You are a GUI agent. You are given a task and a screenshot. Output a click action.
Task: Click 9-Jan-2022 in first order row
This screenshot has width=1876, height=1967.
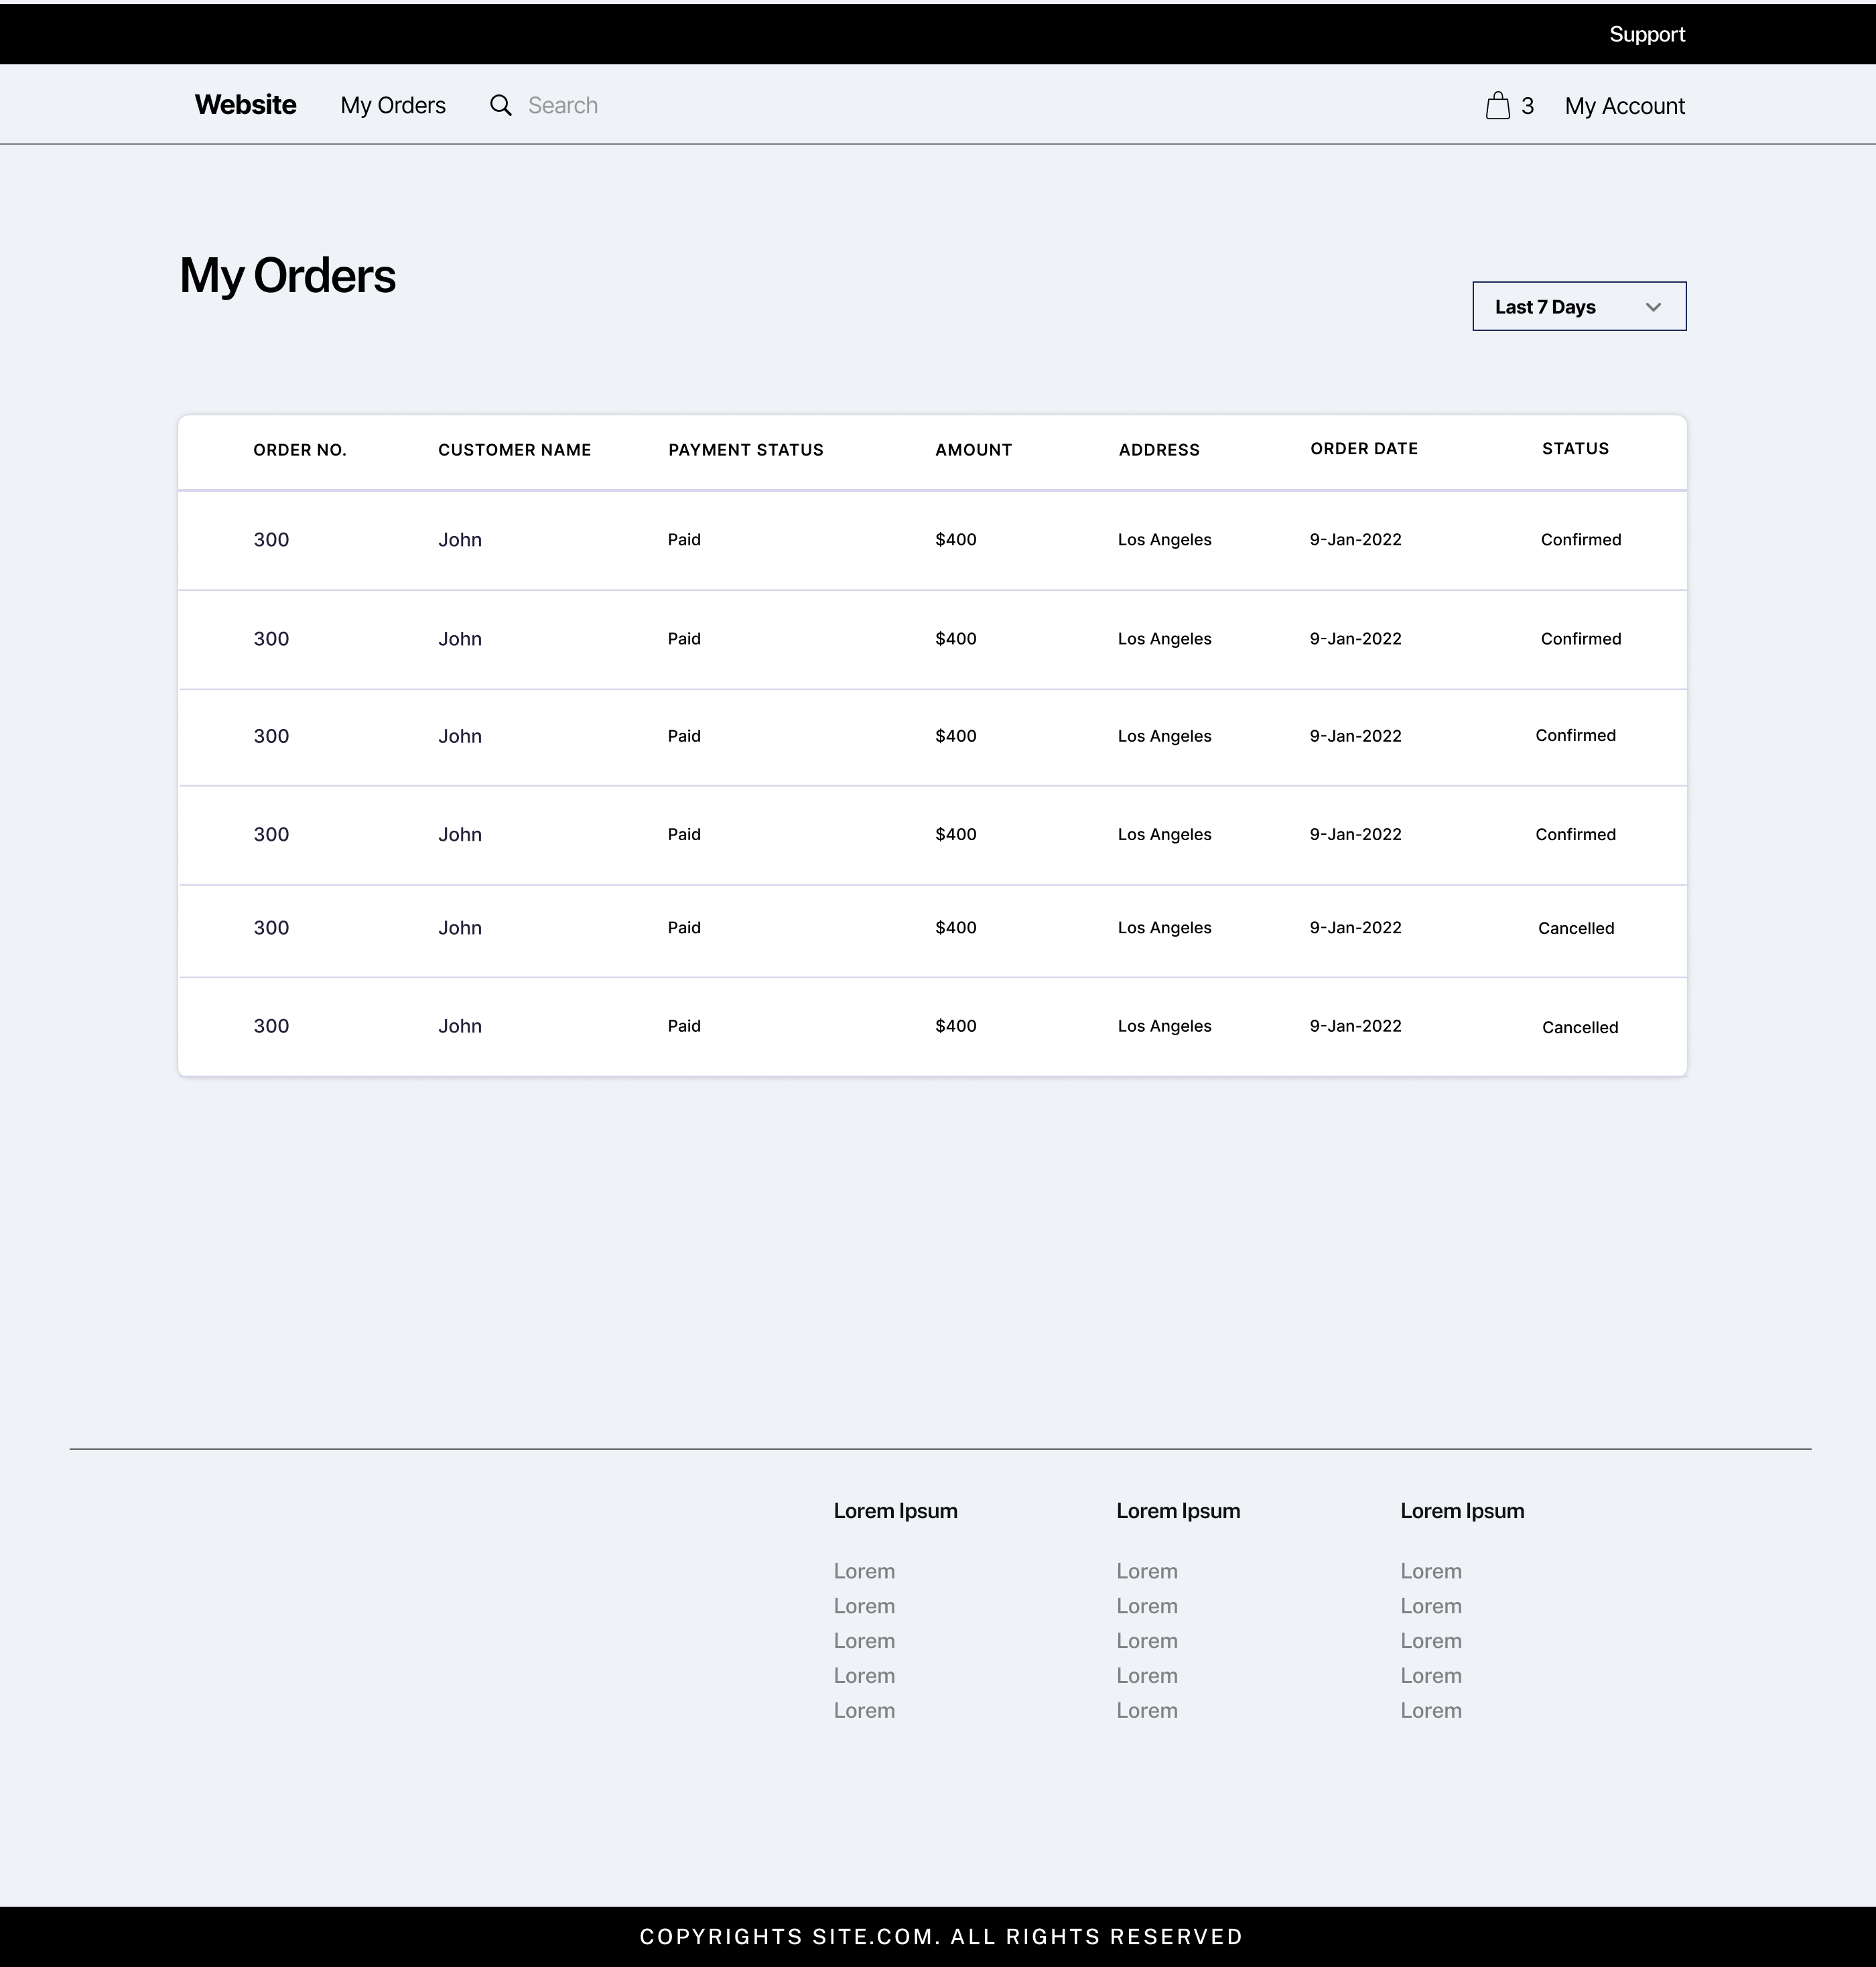coord(1355,540)
